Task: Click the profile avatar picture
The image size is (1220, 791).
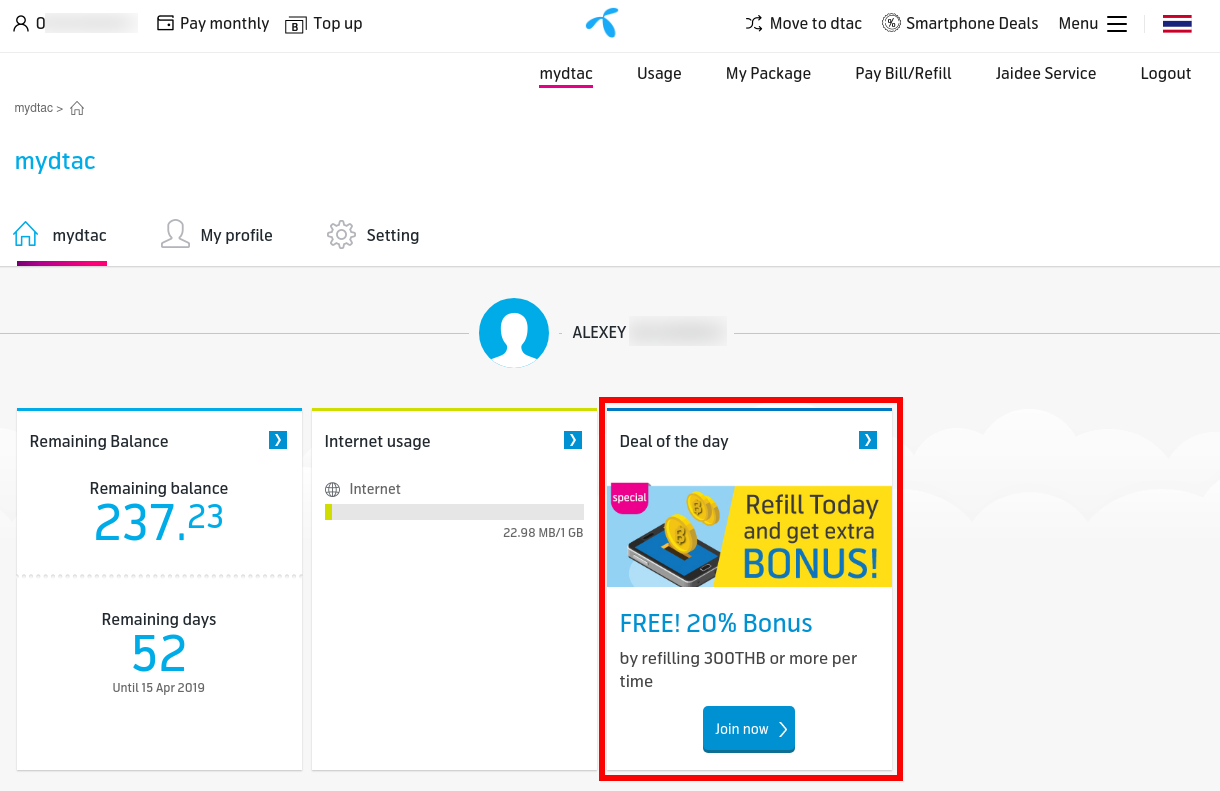Action: click(514, 333)
